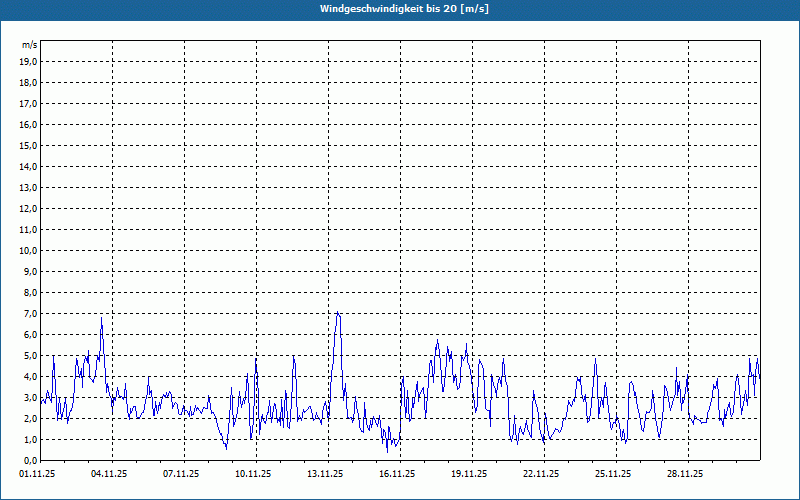Image resolution: width=800 pixels, height=500 pixels.
Task: Click the 0,0 origin label on the y-axis
Action: [29, 461]
